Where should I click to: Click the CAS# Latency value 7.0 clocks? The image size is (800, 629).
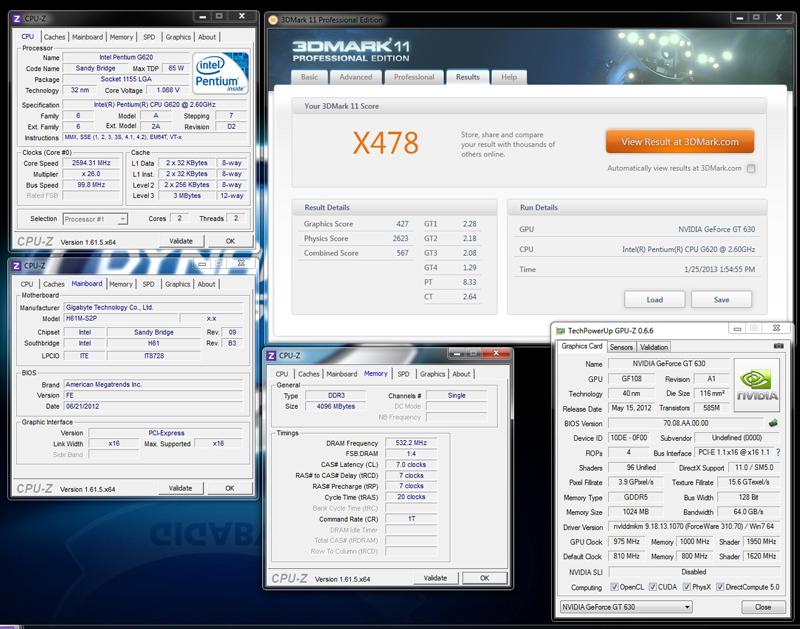(x=411, y=465)
